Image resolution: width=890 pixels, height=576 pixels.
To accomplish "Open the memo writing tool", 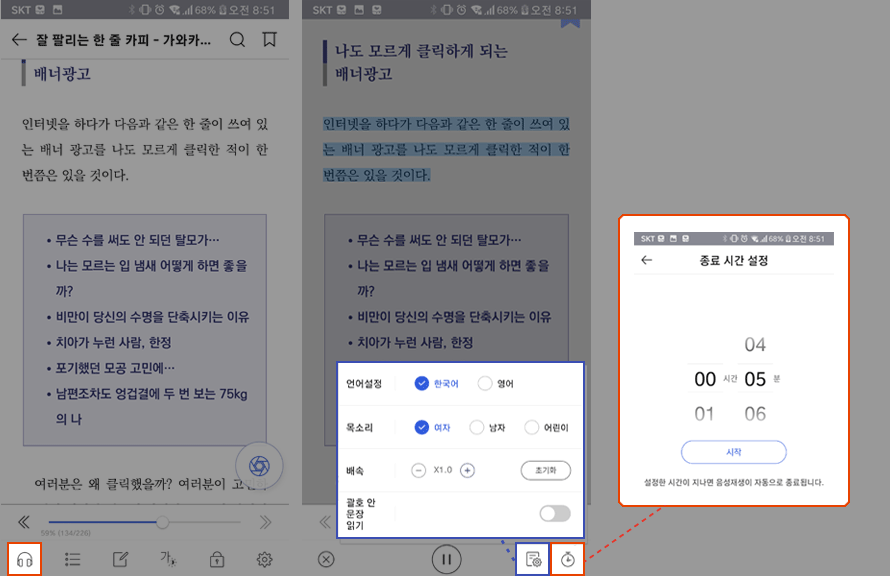I will click(x=120, y=559).
